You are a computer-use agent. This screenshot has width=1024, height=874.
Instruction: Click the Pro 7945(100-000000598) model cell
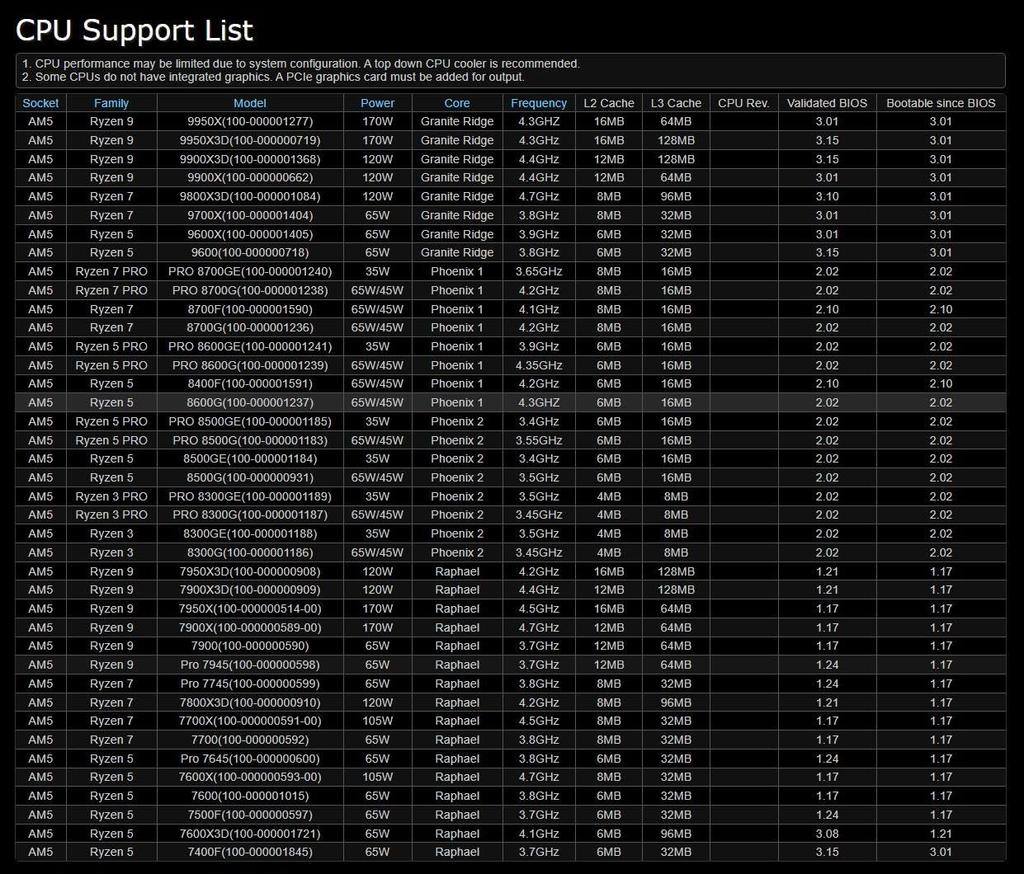coord(250,665)
